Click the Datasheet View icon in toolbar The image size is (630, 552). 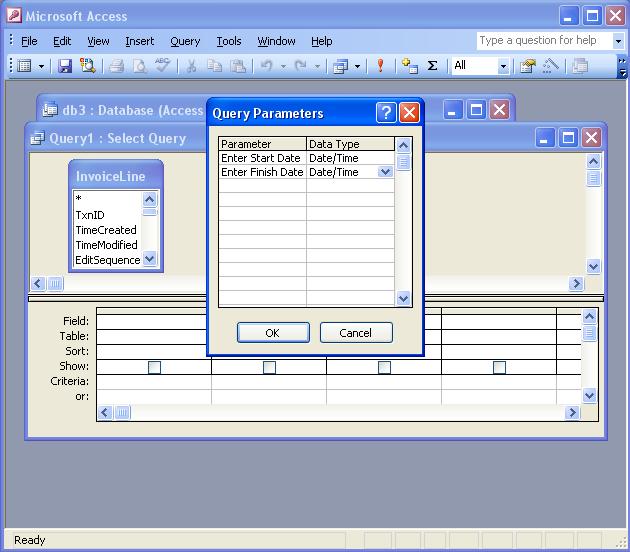coord(24,65)
